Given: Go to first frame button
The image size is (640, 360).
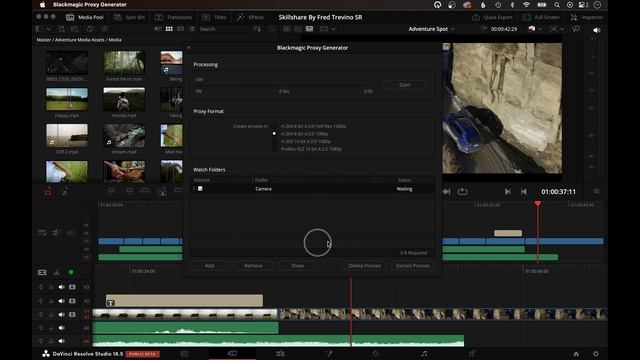Looking at the screenshot, I should [524, 191].
